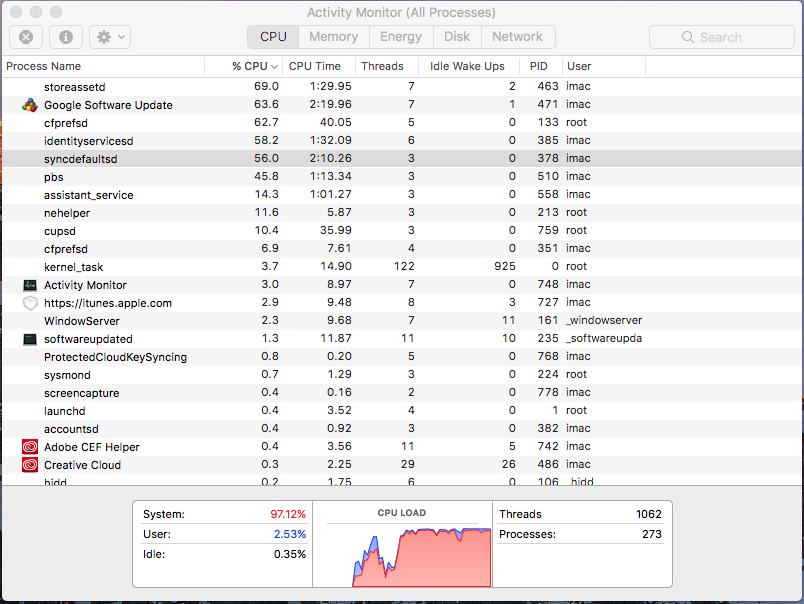Screen dimensions: 804x604
Task: Switch to the CPU tab
Action: (273, 37)
